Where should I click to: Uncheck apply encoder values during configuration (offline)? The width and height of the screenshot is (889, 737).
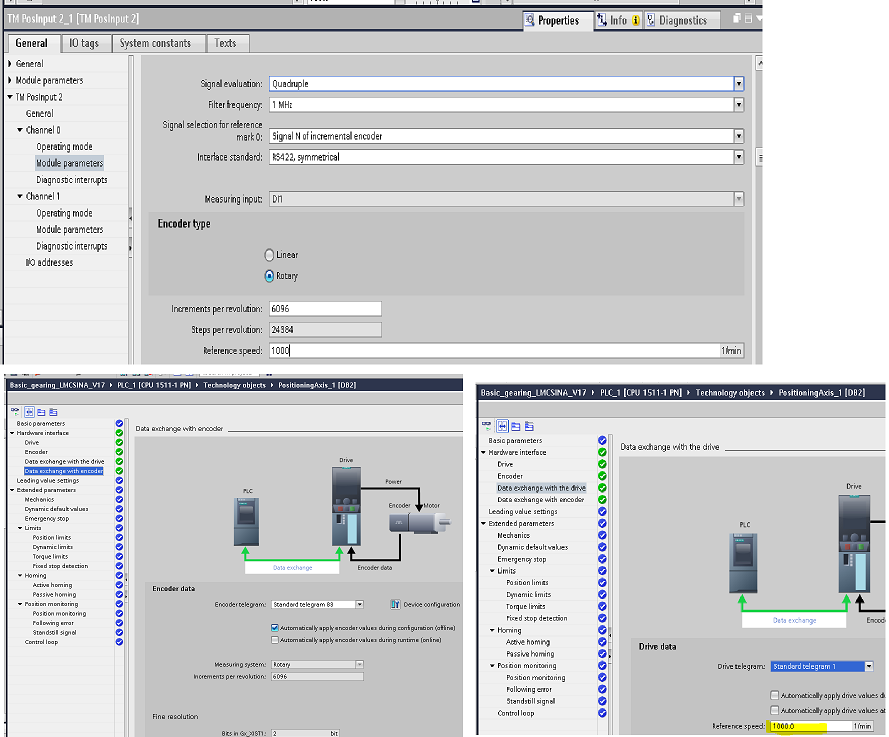[x=275, y=628]
